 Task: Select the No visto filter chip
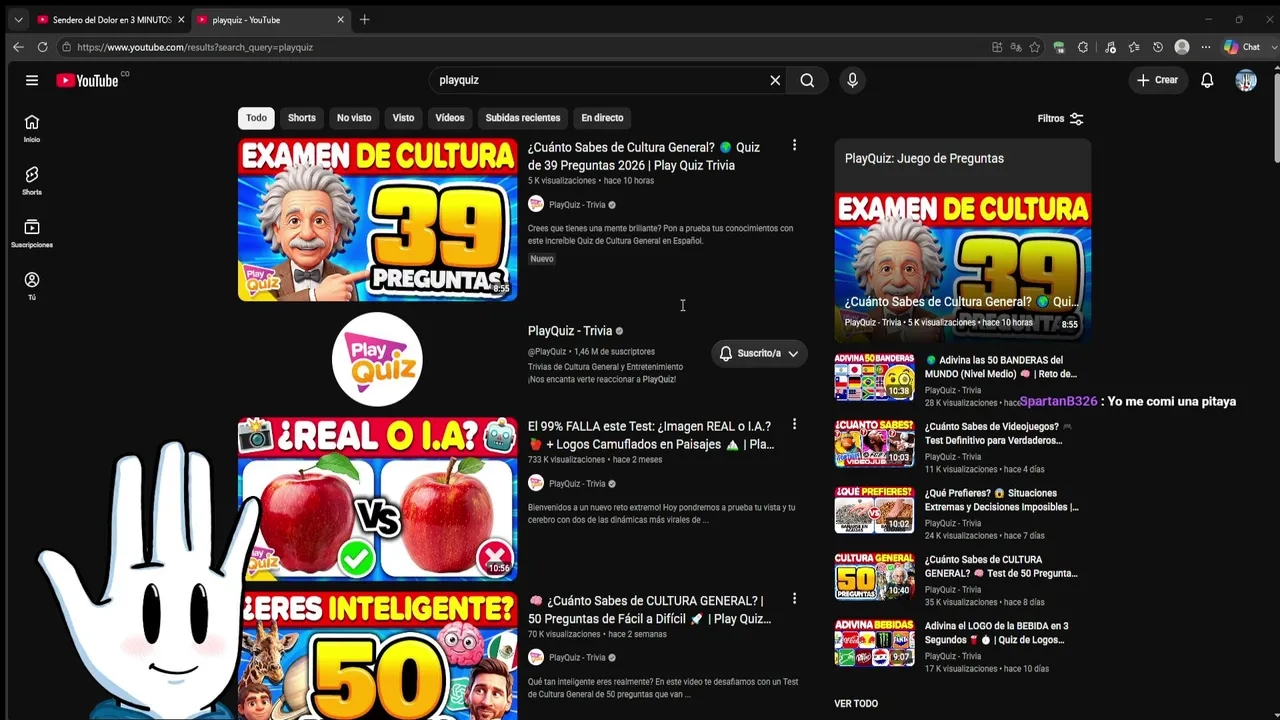(354, 118)
